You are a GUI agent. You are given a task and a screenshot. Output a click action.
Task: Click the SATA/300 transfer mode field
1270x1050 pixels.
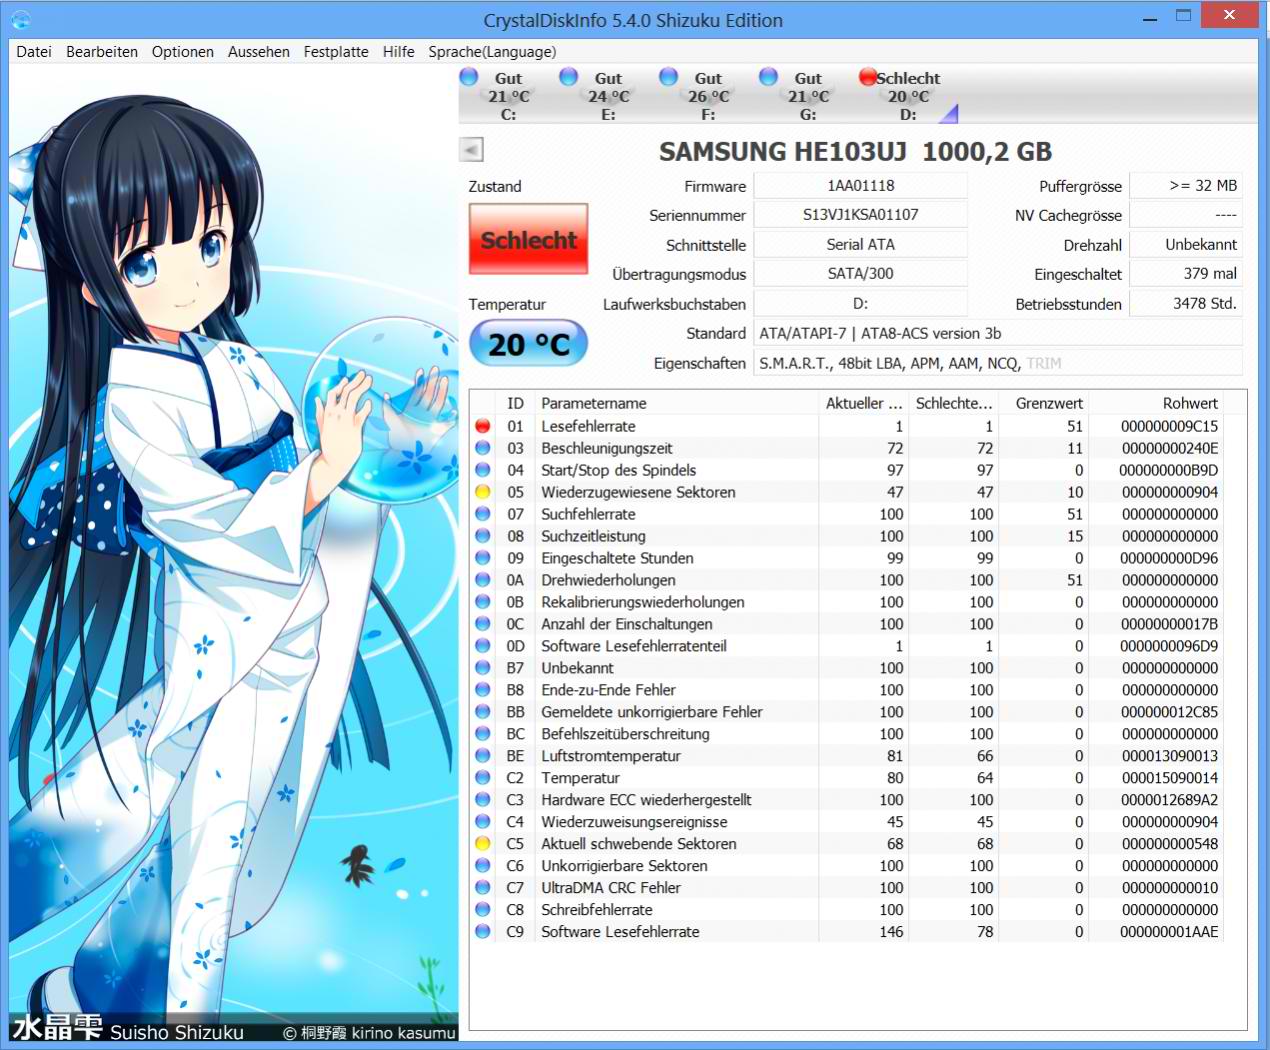(860, 274)
